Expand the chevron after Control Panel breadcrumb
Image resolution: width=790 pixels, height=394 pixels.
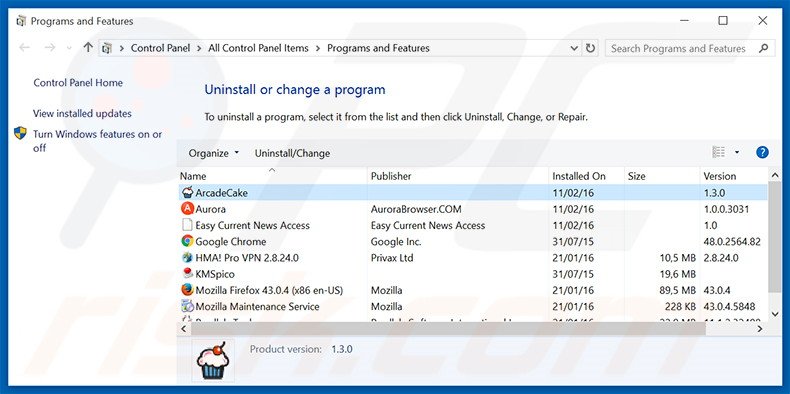(x=199, y=48)
